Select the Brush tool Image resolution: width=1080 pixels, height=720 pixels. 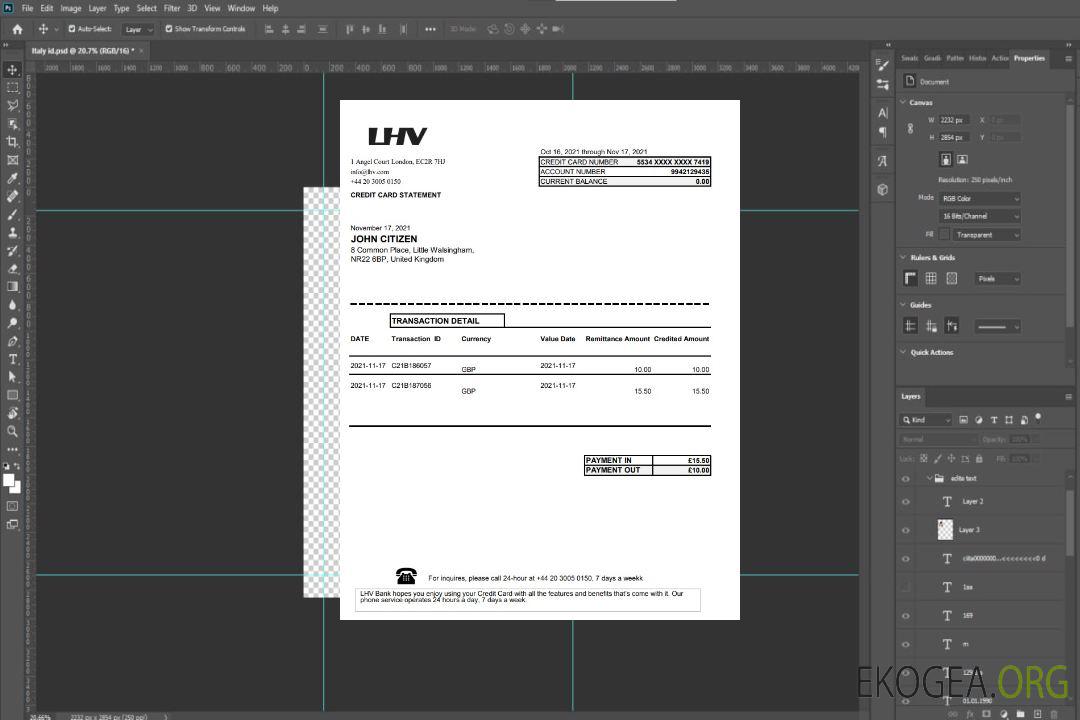coord(12,214)
